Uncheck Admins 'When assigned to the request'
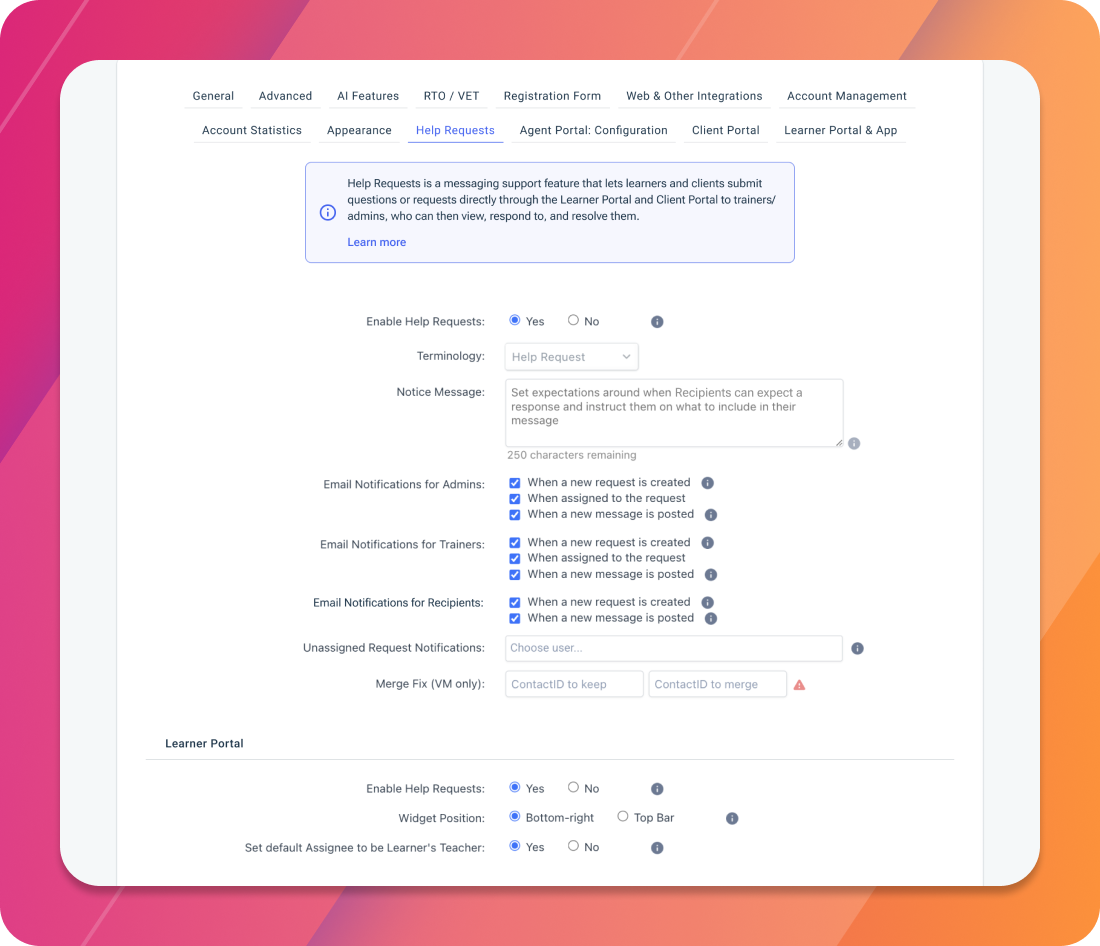This screenshot has width=1100, height=946. [515, 499]
